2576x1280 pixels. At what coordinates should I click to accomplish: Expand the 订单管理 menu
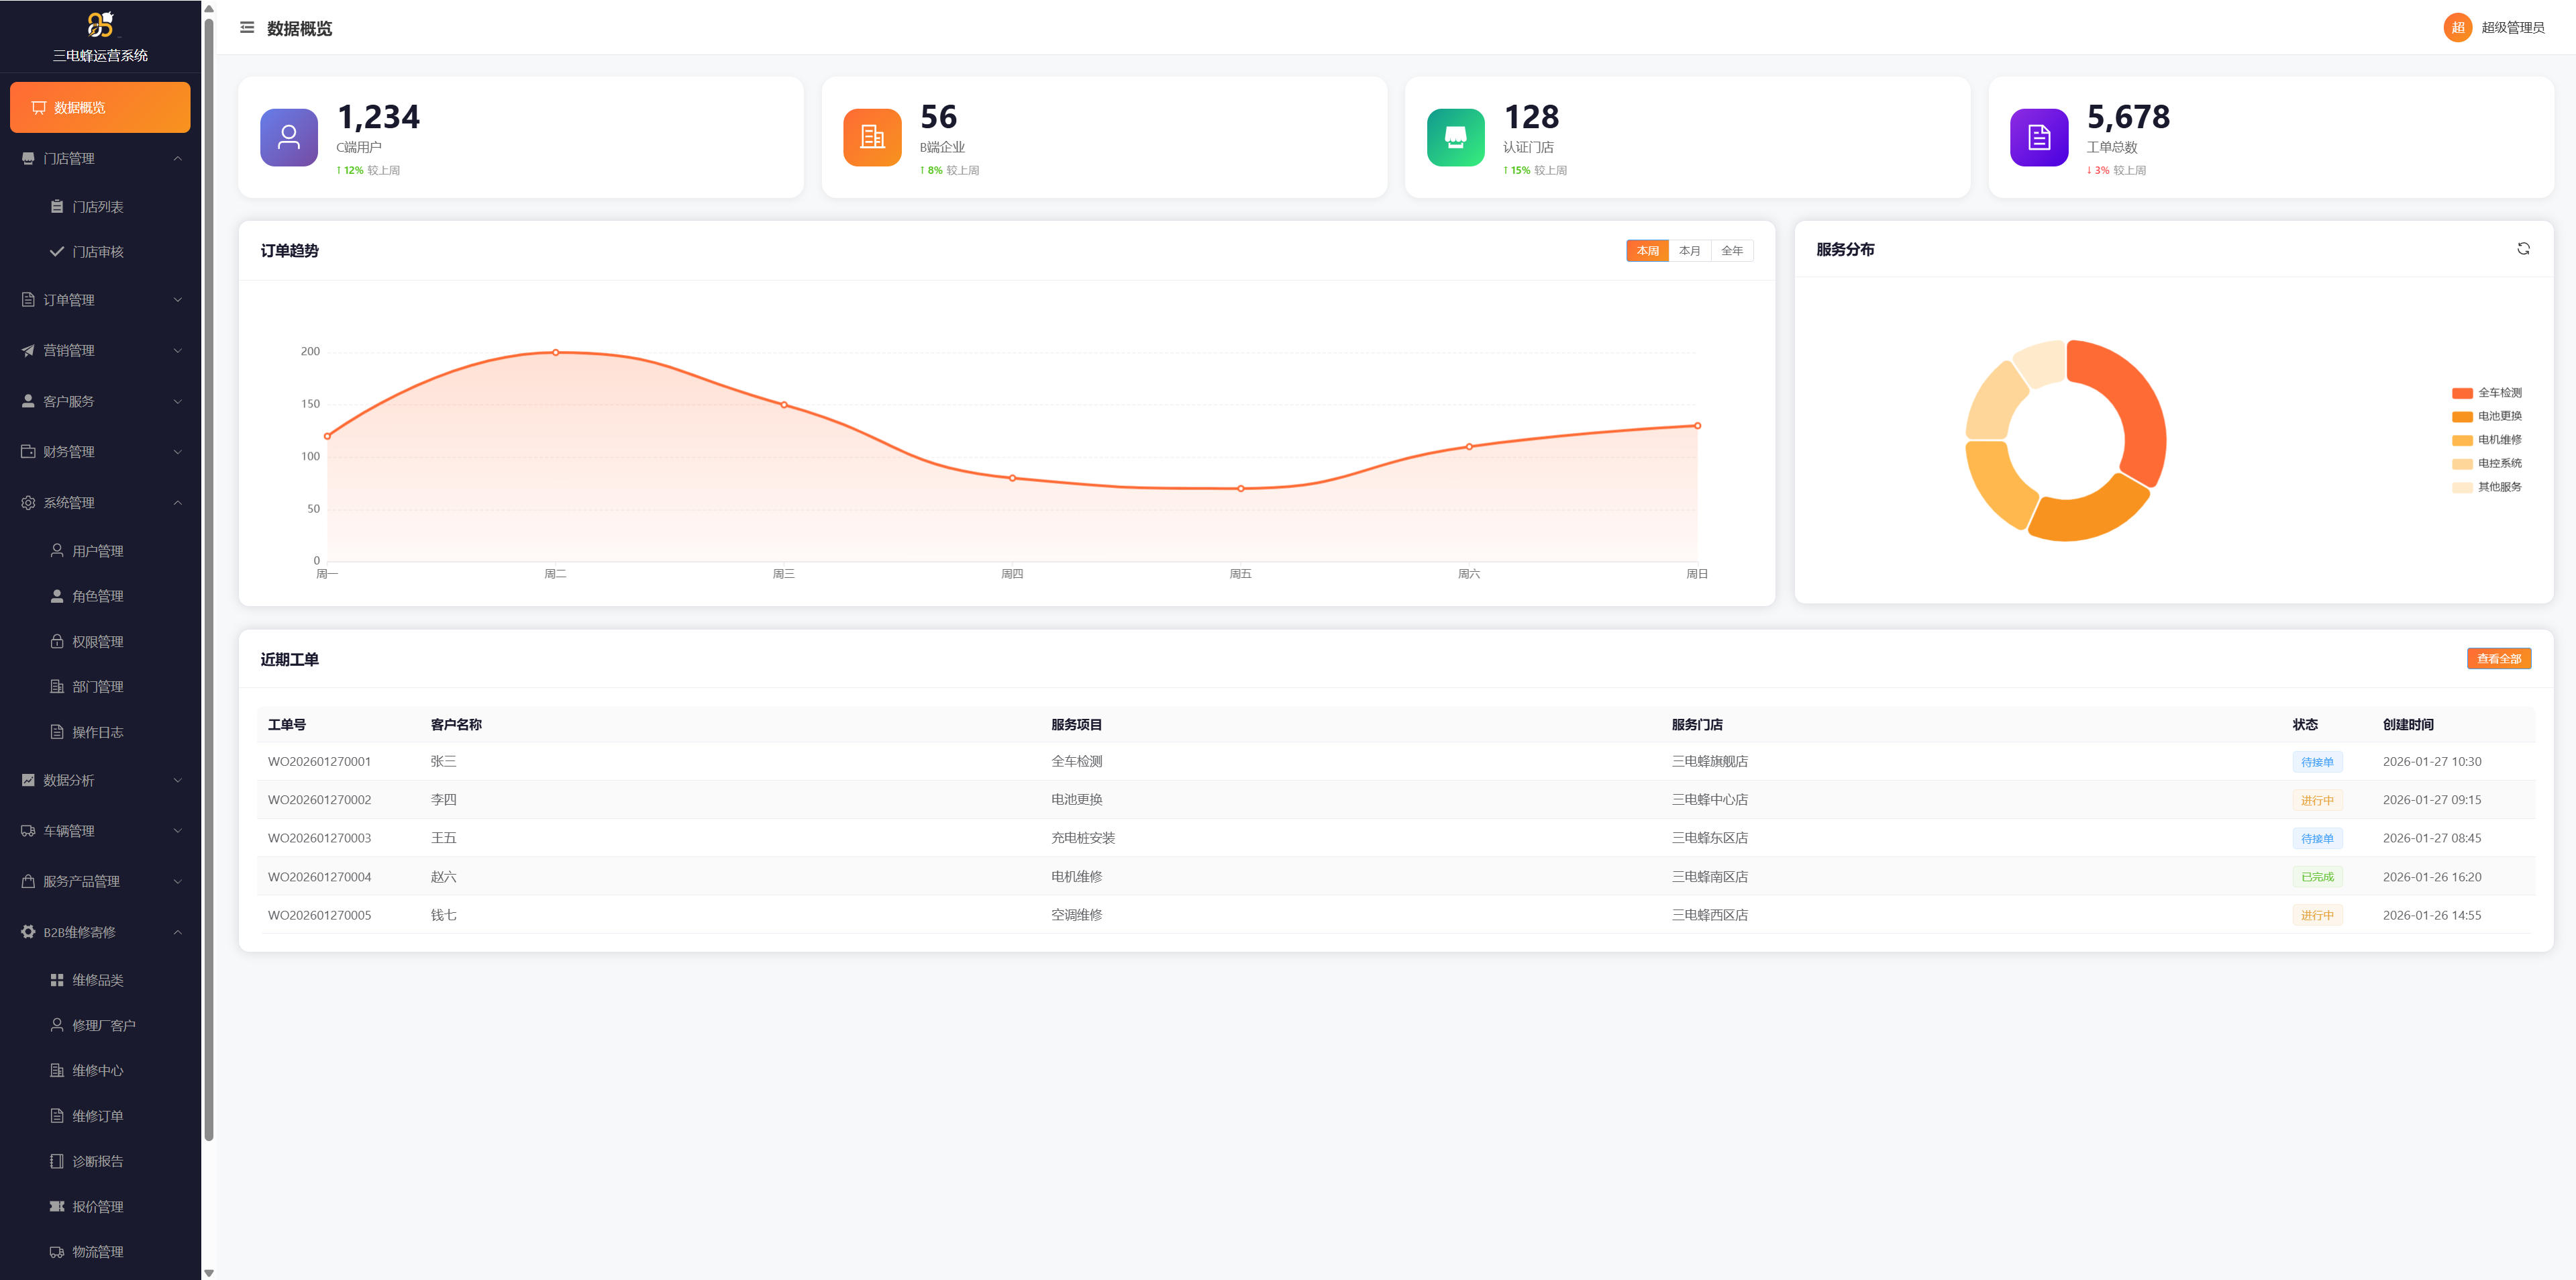(x=100, y=300)
